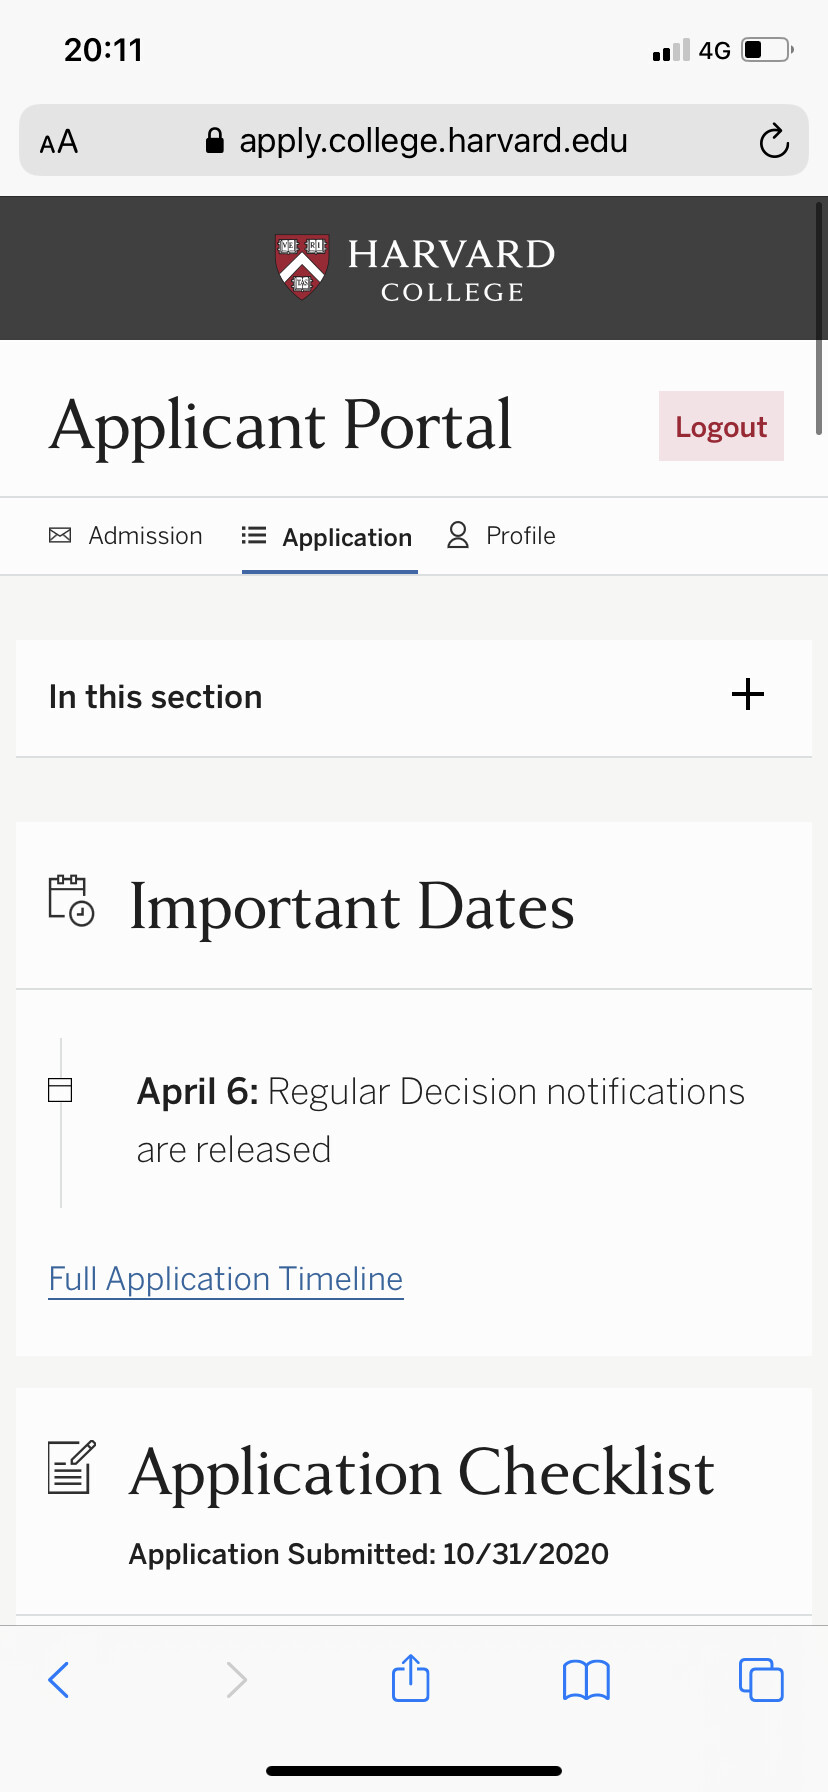This screenshot has width=828, height=1792.
Task: Tap the Harvard College shield logo
Action: click(x=301, y=267)
